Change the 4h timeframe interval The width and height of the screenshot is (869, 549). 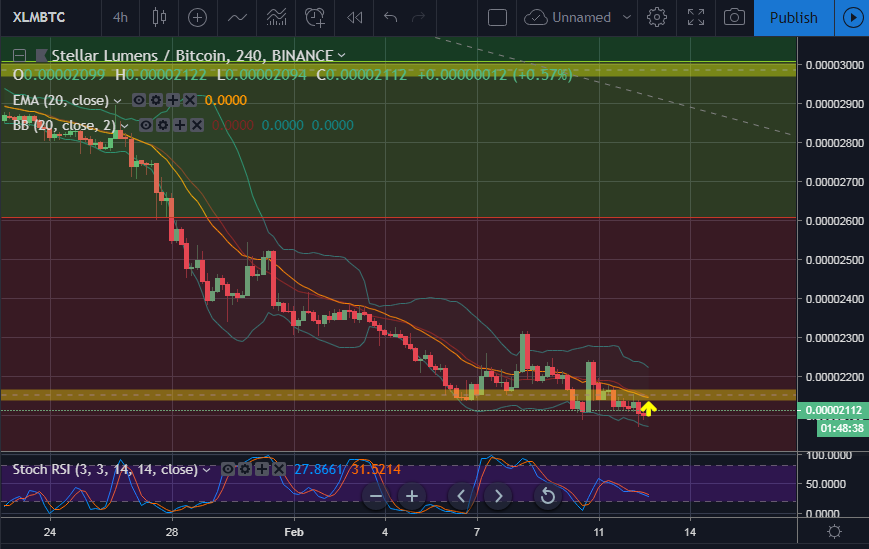click(120, 17)
